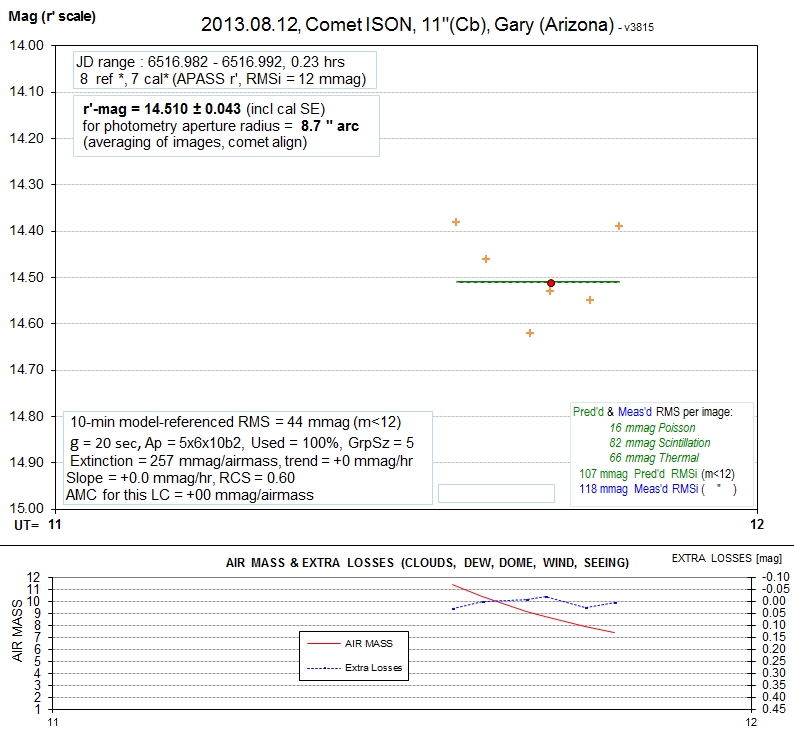Click "(averaging of images, comet align)" text

(x=195, y=142)
